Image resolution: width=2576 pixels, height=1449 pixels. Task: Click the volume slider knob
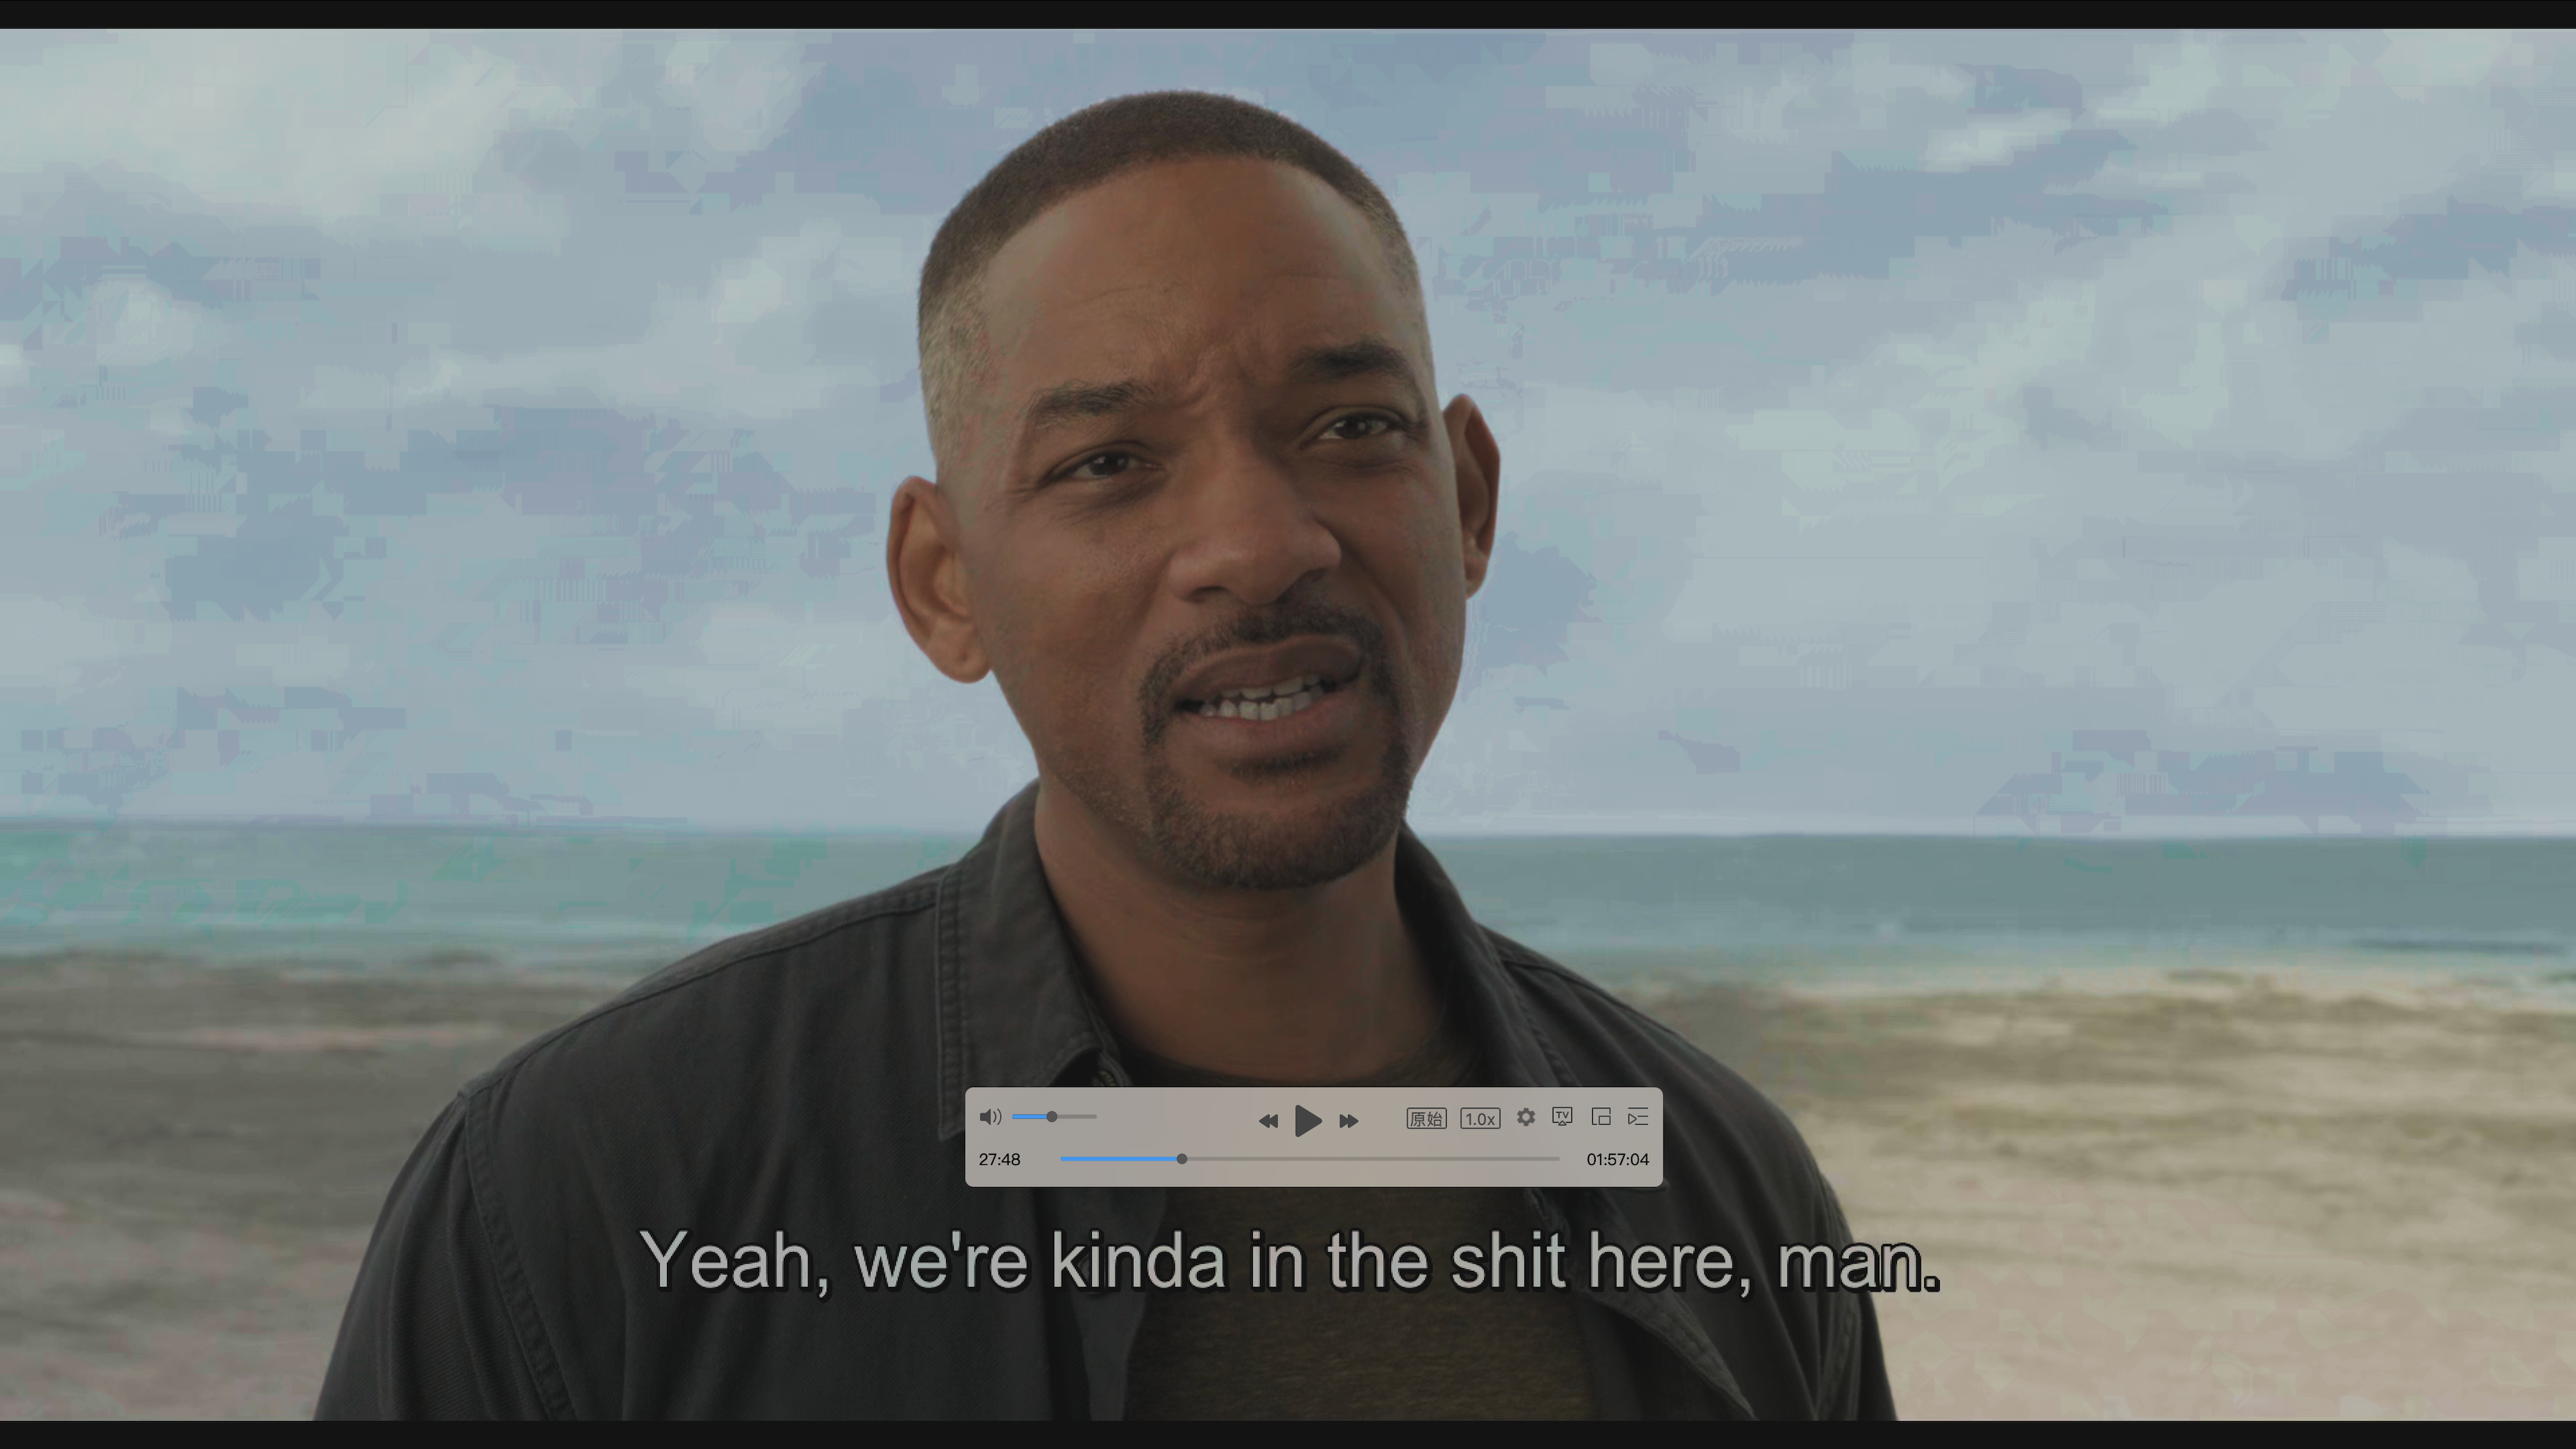pos(1051,1116)
